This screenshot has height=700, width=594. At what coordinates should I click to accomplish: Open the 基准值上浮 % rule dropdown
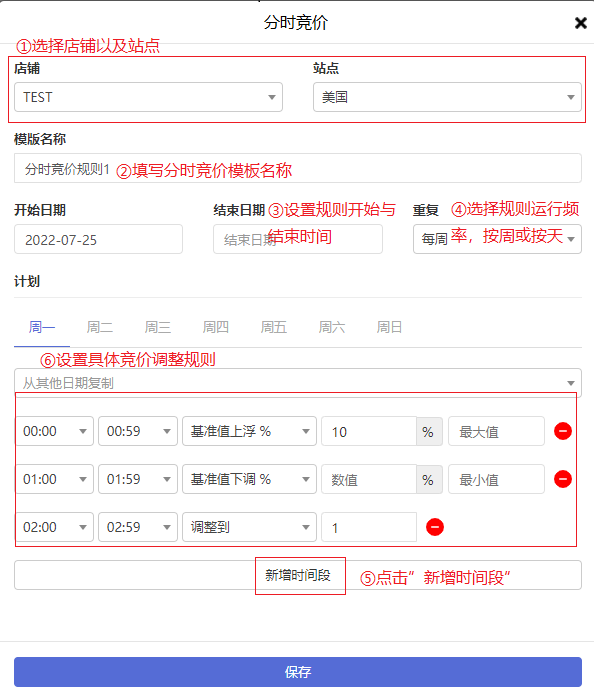(249, 431)
